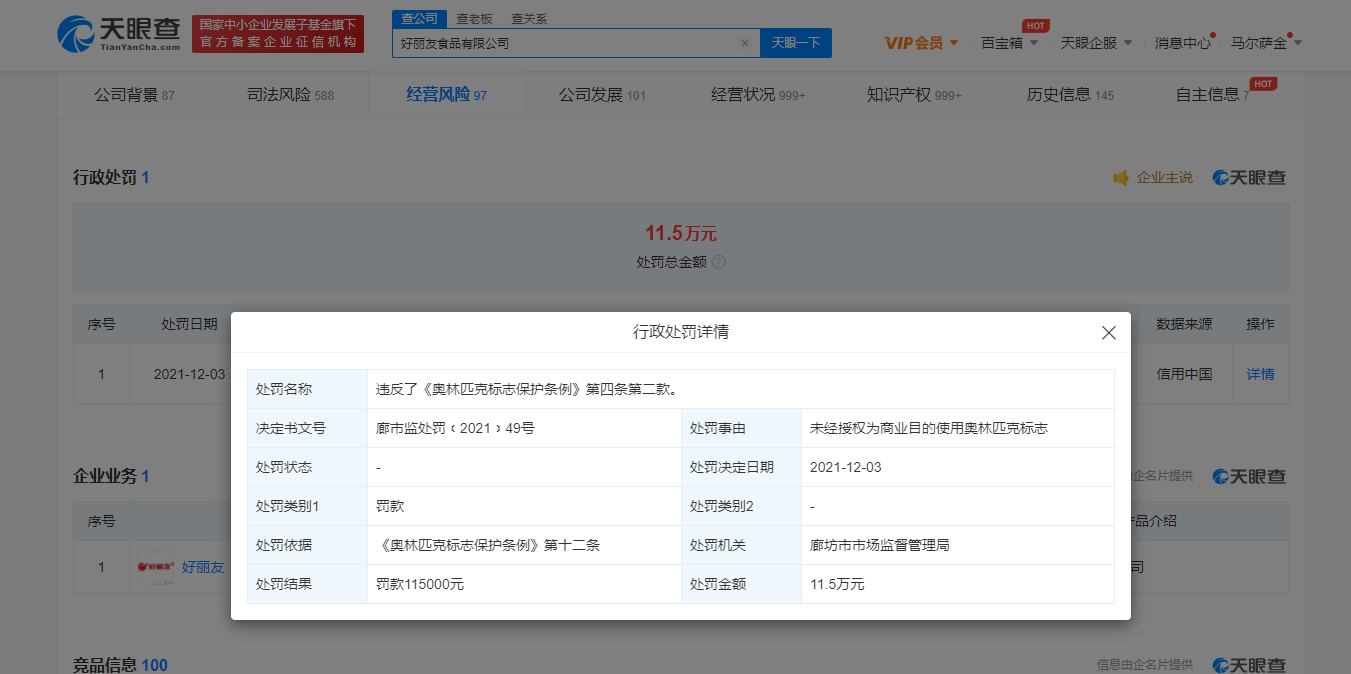Click the 罚款 value of 处罚类别1
The image size is (1351, 674).
[x=390, y=506]
